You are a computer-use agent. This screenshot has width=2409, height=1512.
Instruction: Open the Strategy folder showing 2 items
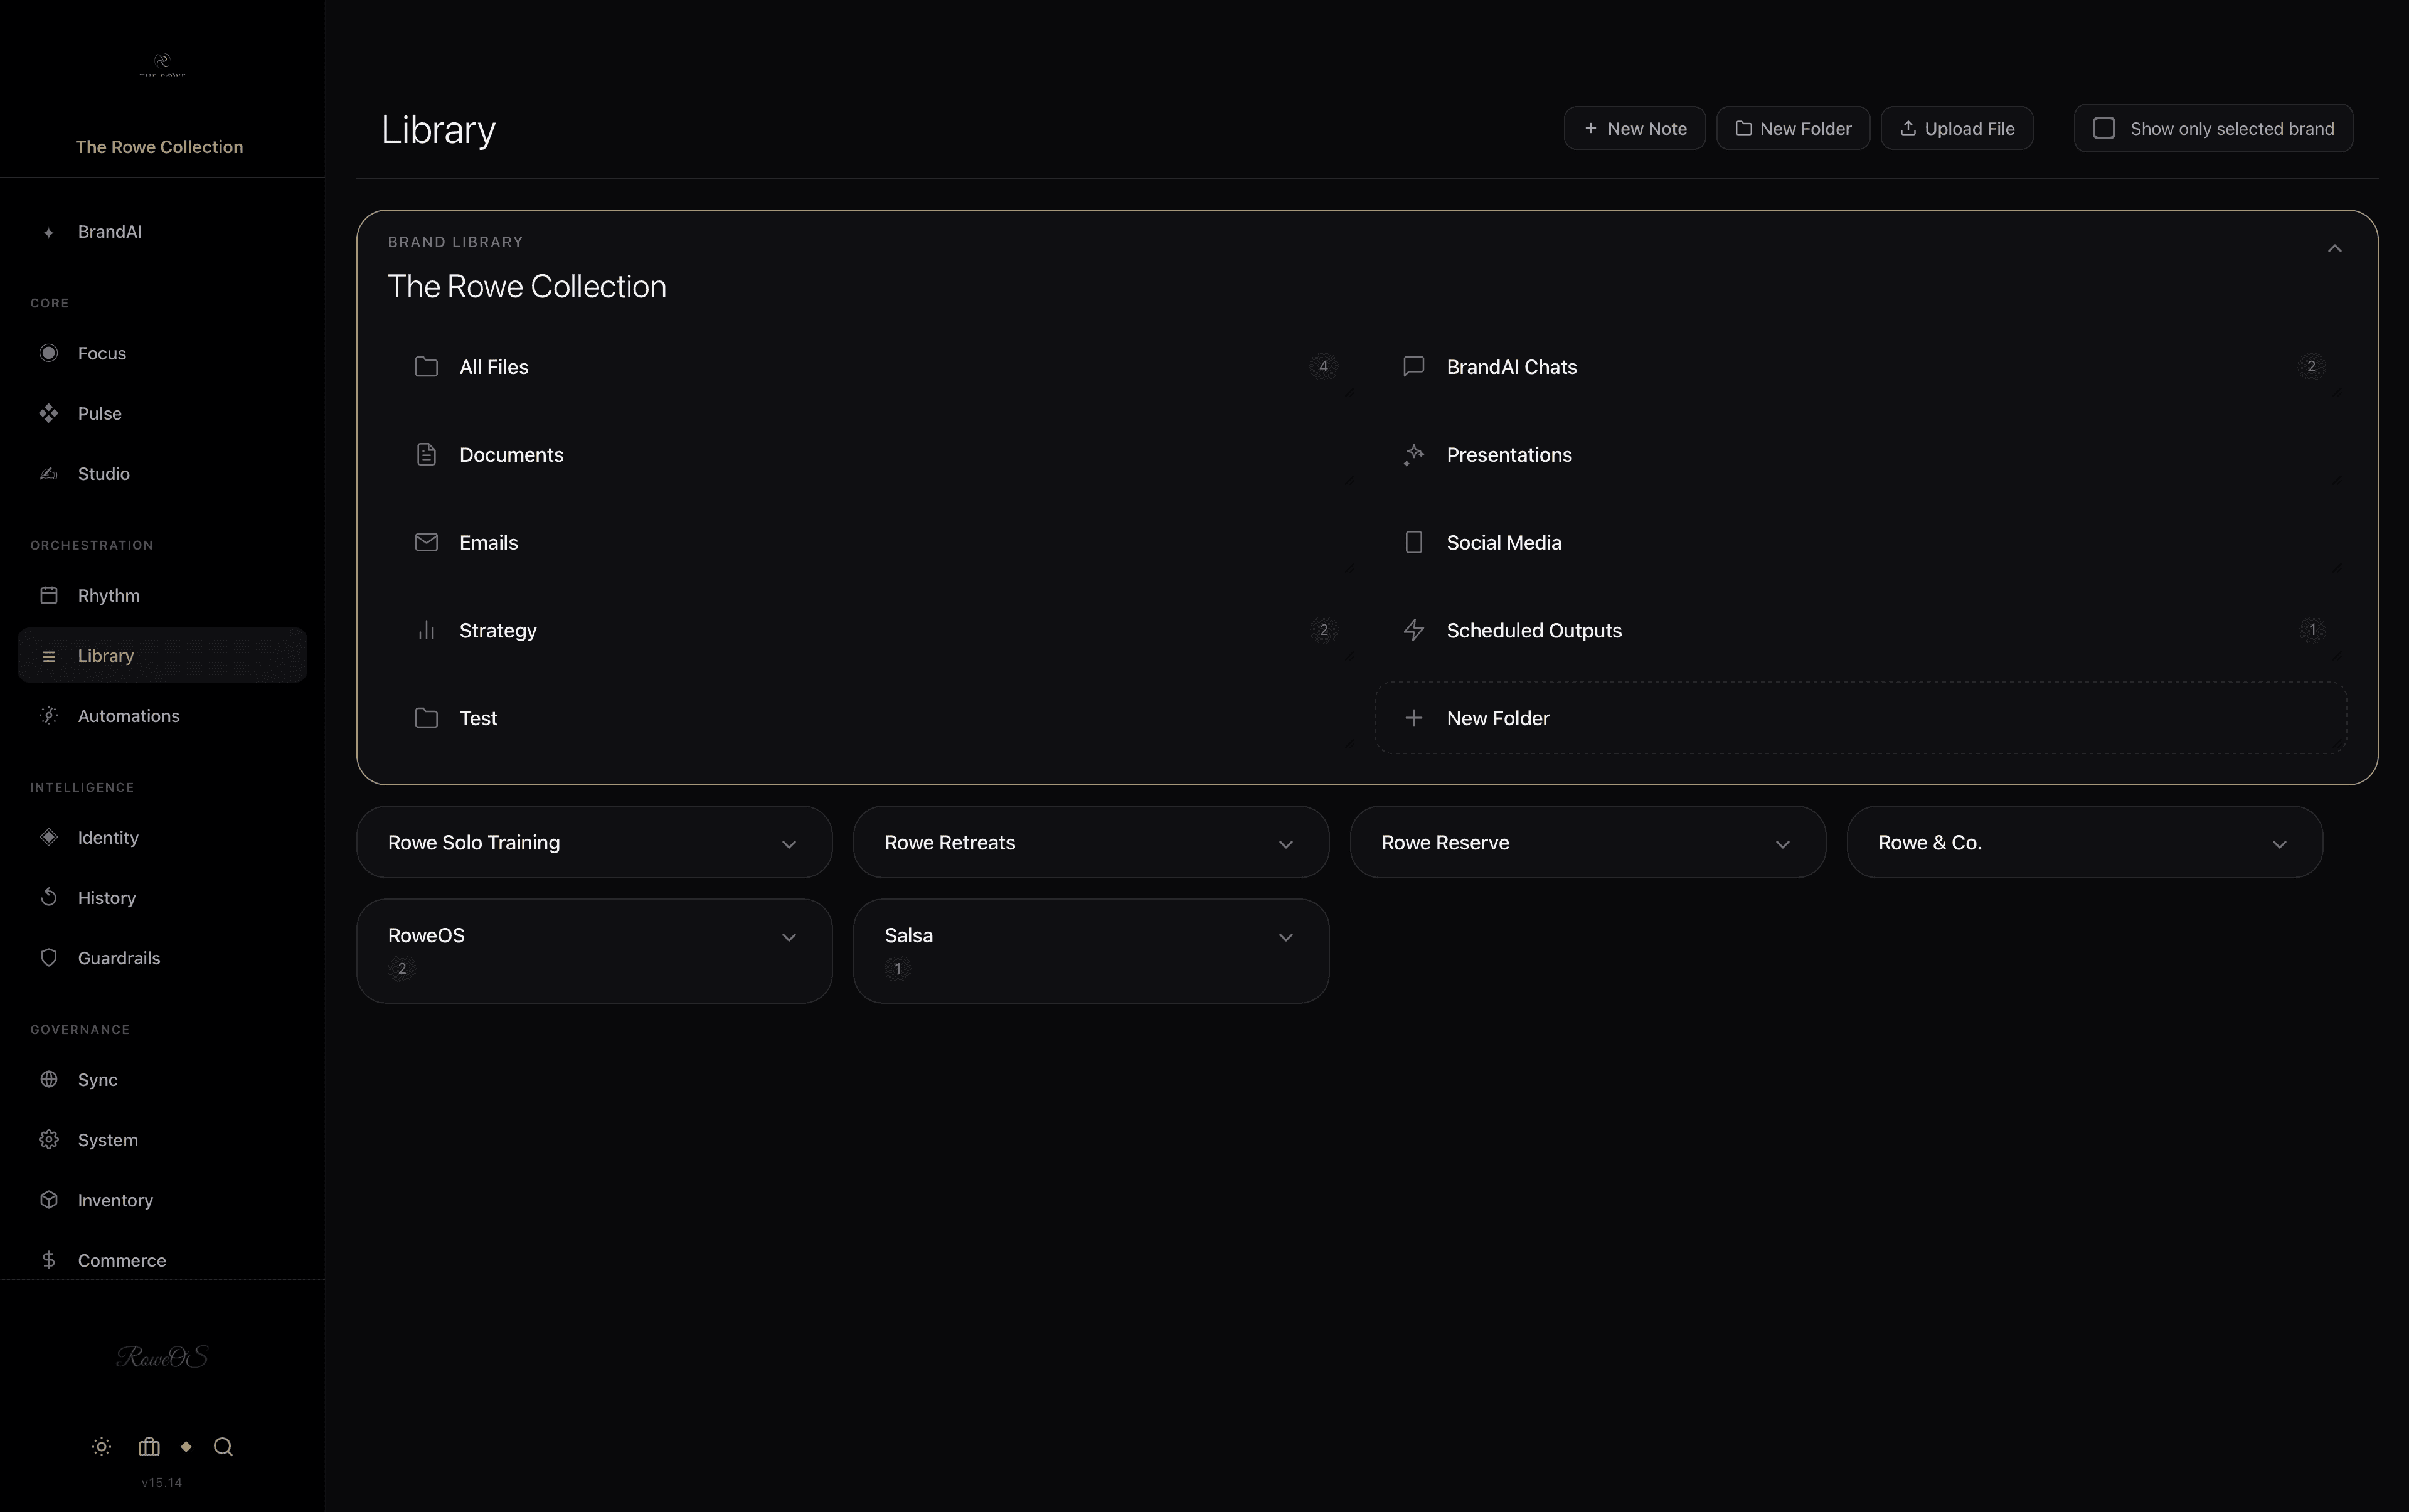tap(497, 630)
